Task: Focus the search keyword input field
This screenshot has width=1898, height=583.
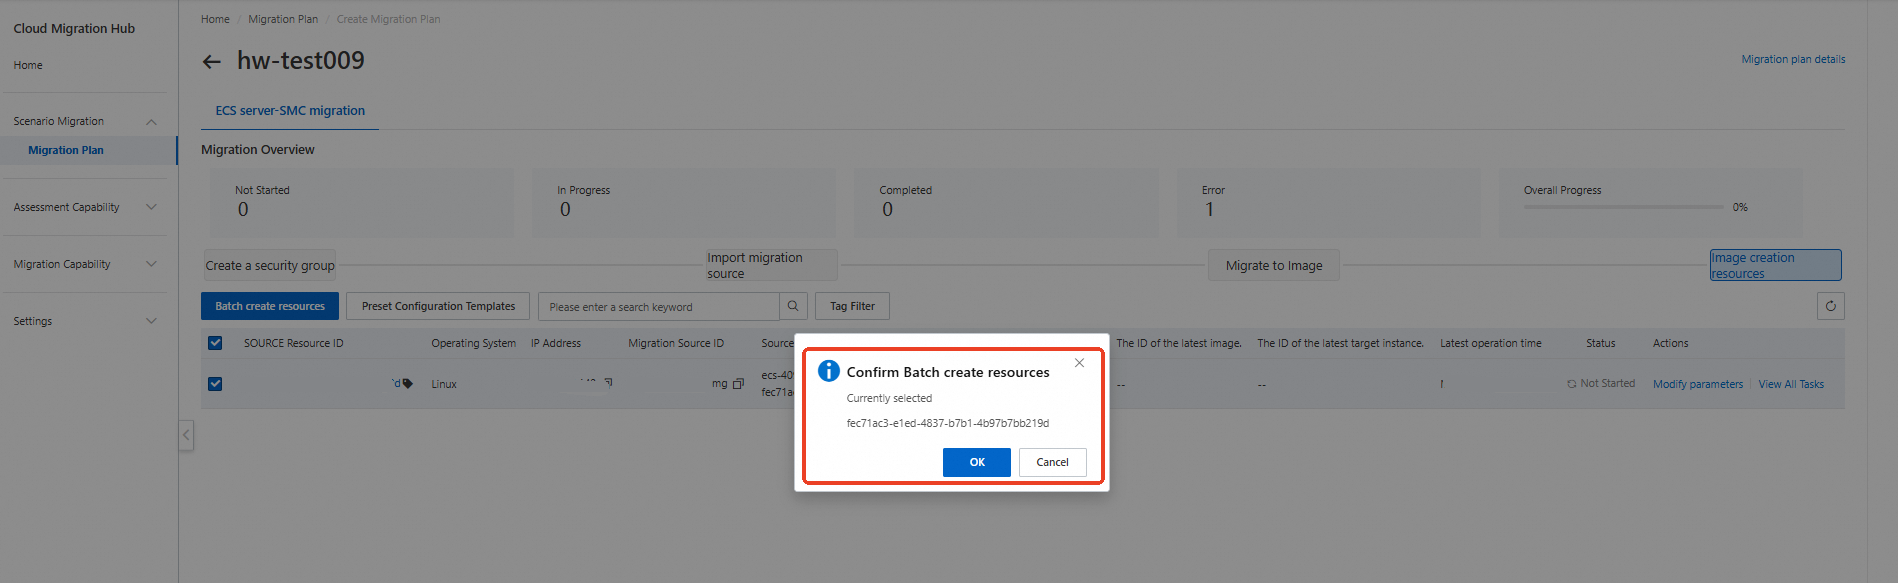Action: coord(658,307)
